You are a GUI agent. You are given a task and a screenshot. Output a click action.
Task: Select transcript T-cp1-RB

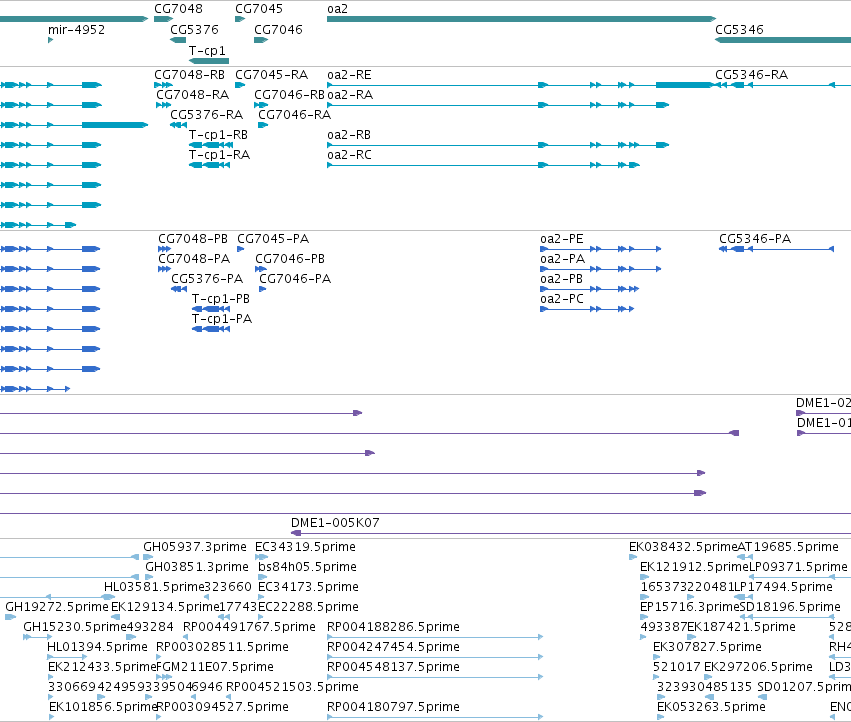coord(218,135)
